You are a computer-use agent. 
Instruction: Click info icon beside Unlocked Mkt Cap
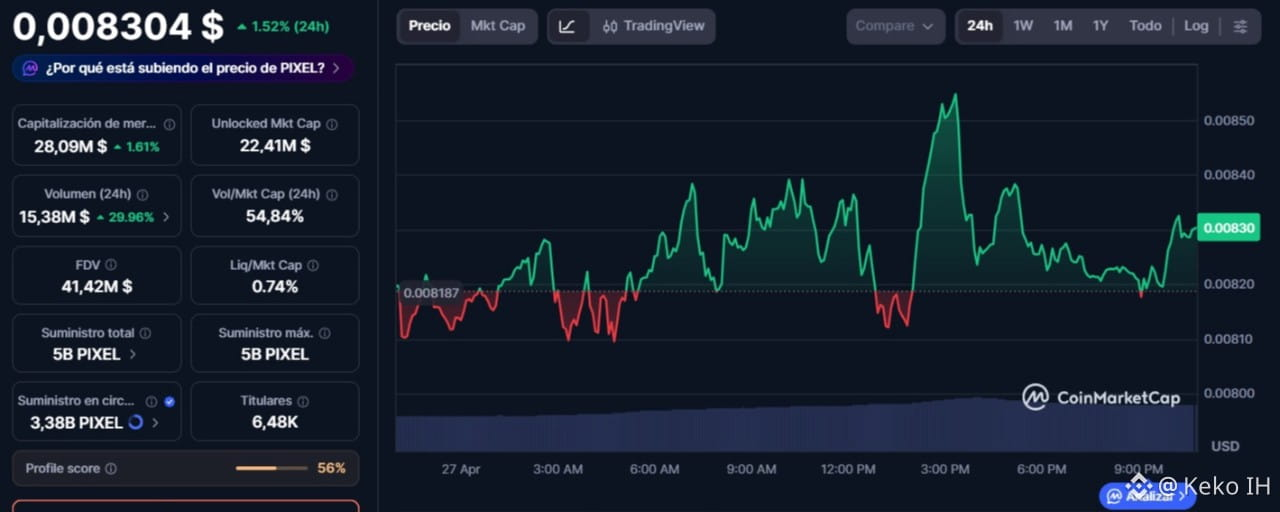[x=332, y=124]
